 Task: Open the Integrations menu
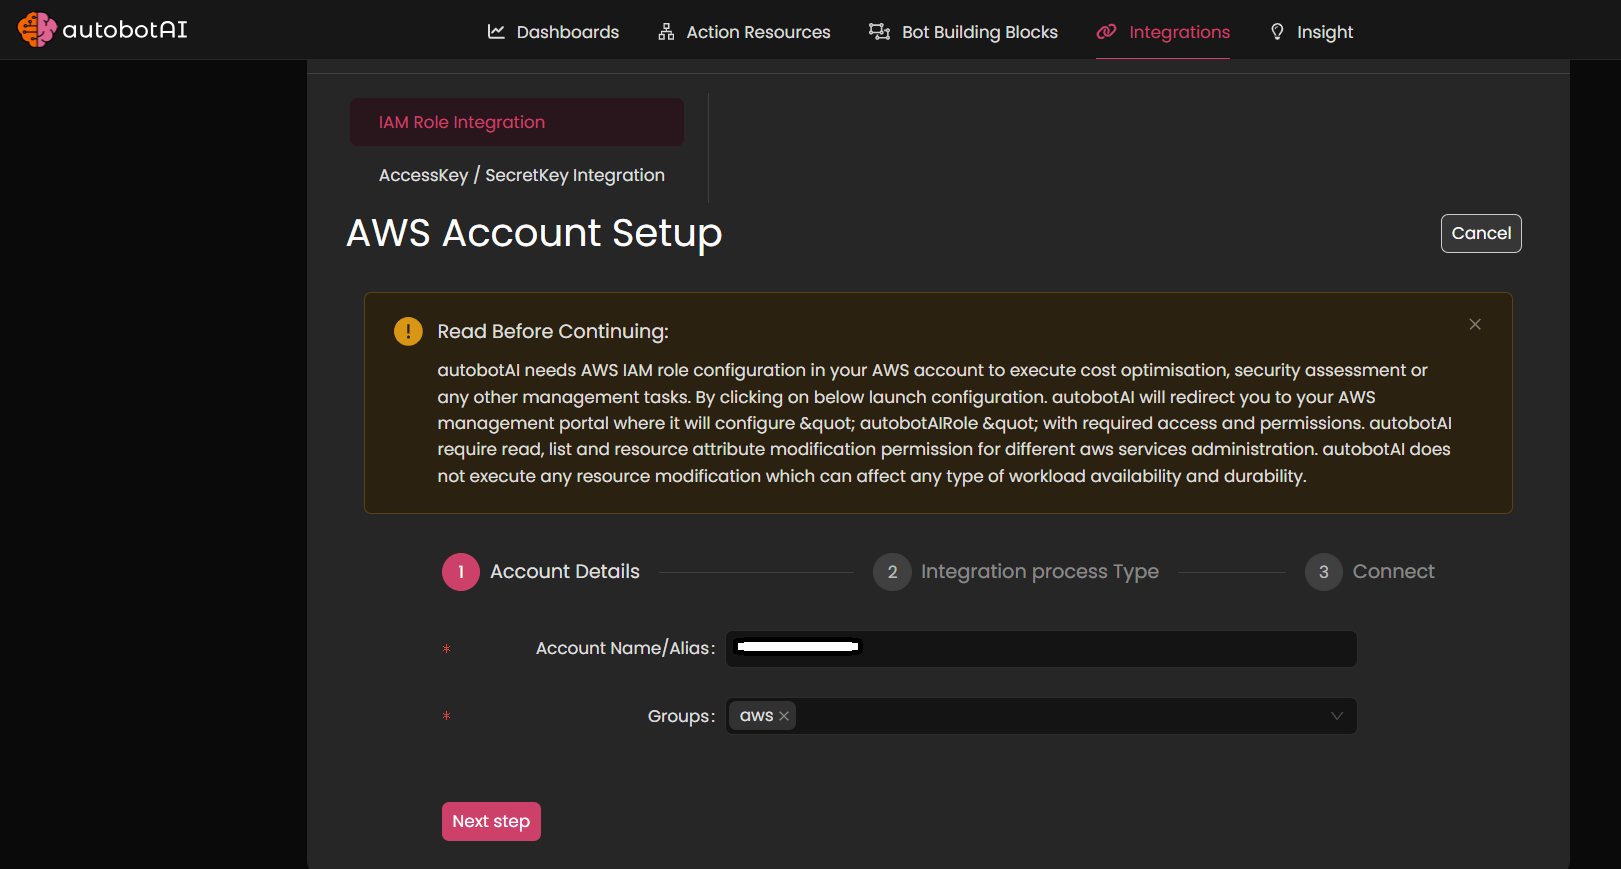(1163, 32)
